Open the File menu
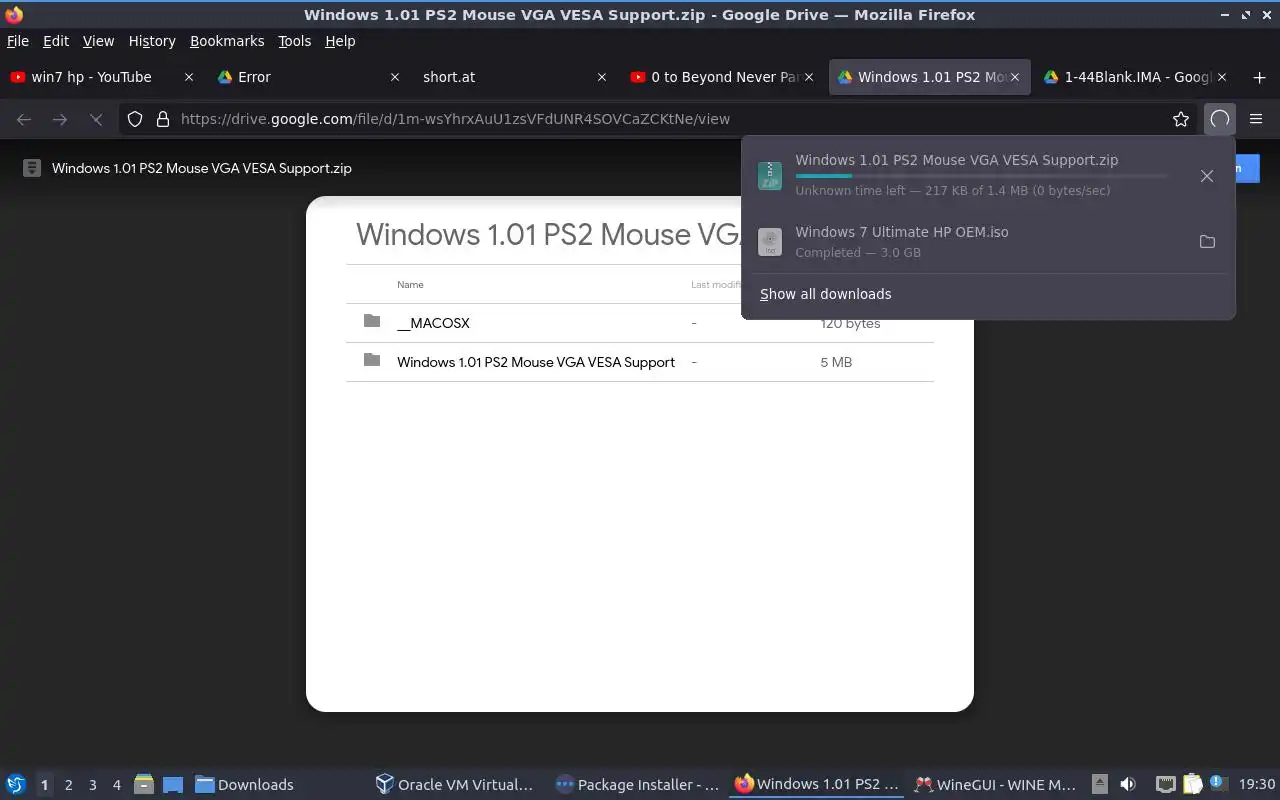This screenshot has height=800, width=1280. [18, 41]
